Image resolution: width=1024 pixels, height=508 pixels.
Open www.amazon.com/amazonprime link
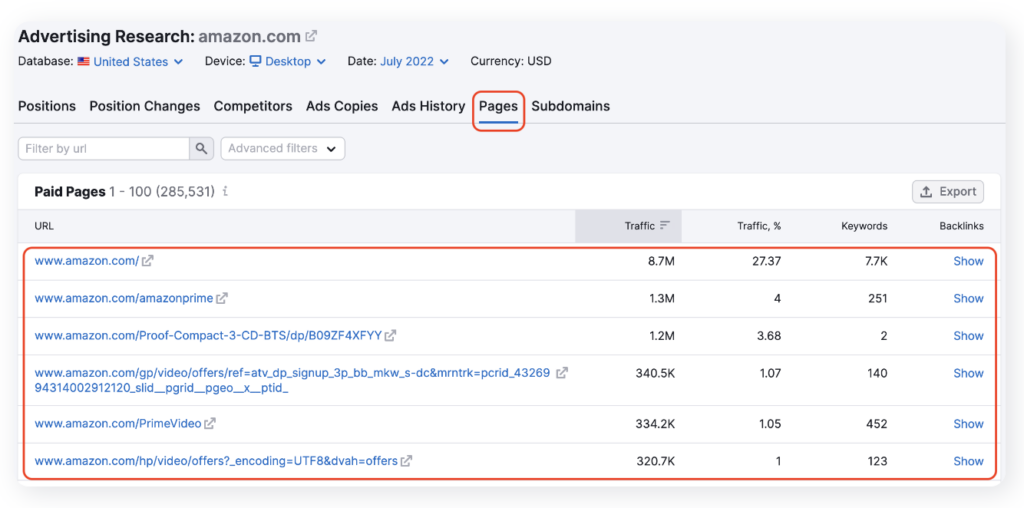(124, 298)
